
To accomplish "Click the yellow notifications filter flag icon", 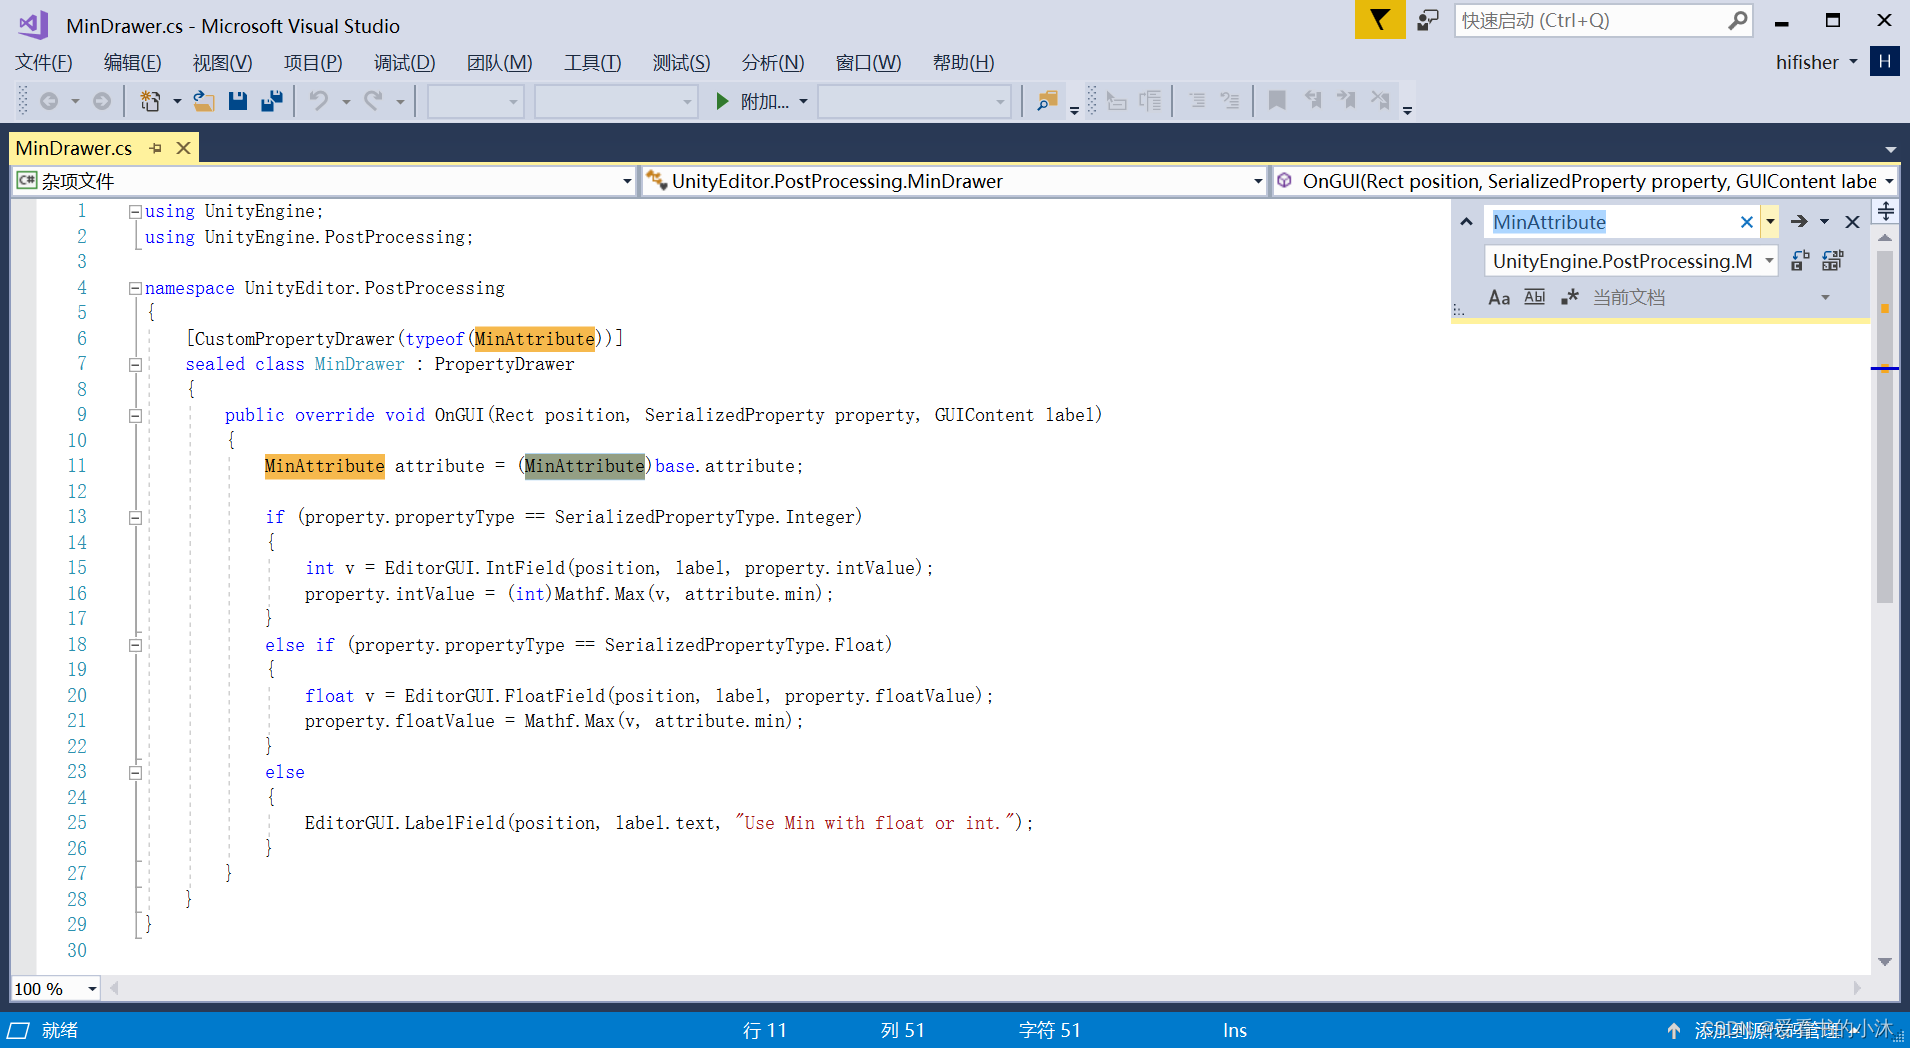I will (x=1380, y=20).
